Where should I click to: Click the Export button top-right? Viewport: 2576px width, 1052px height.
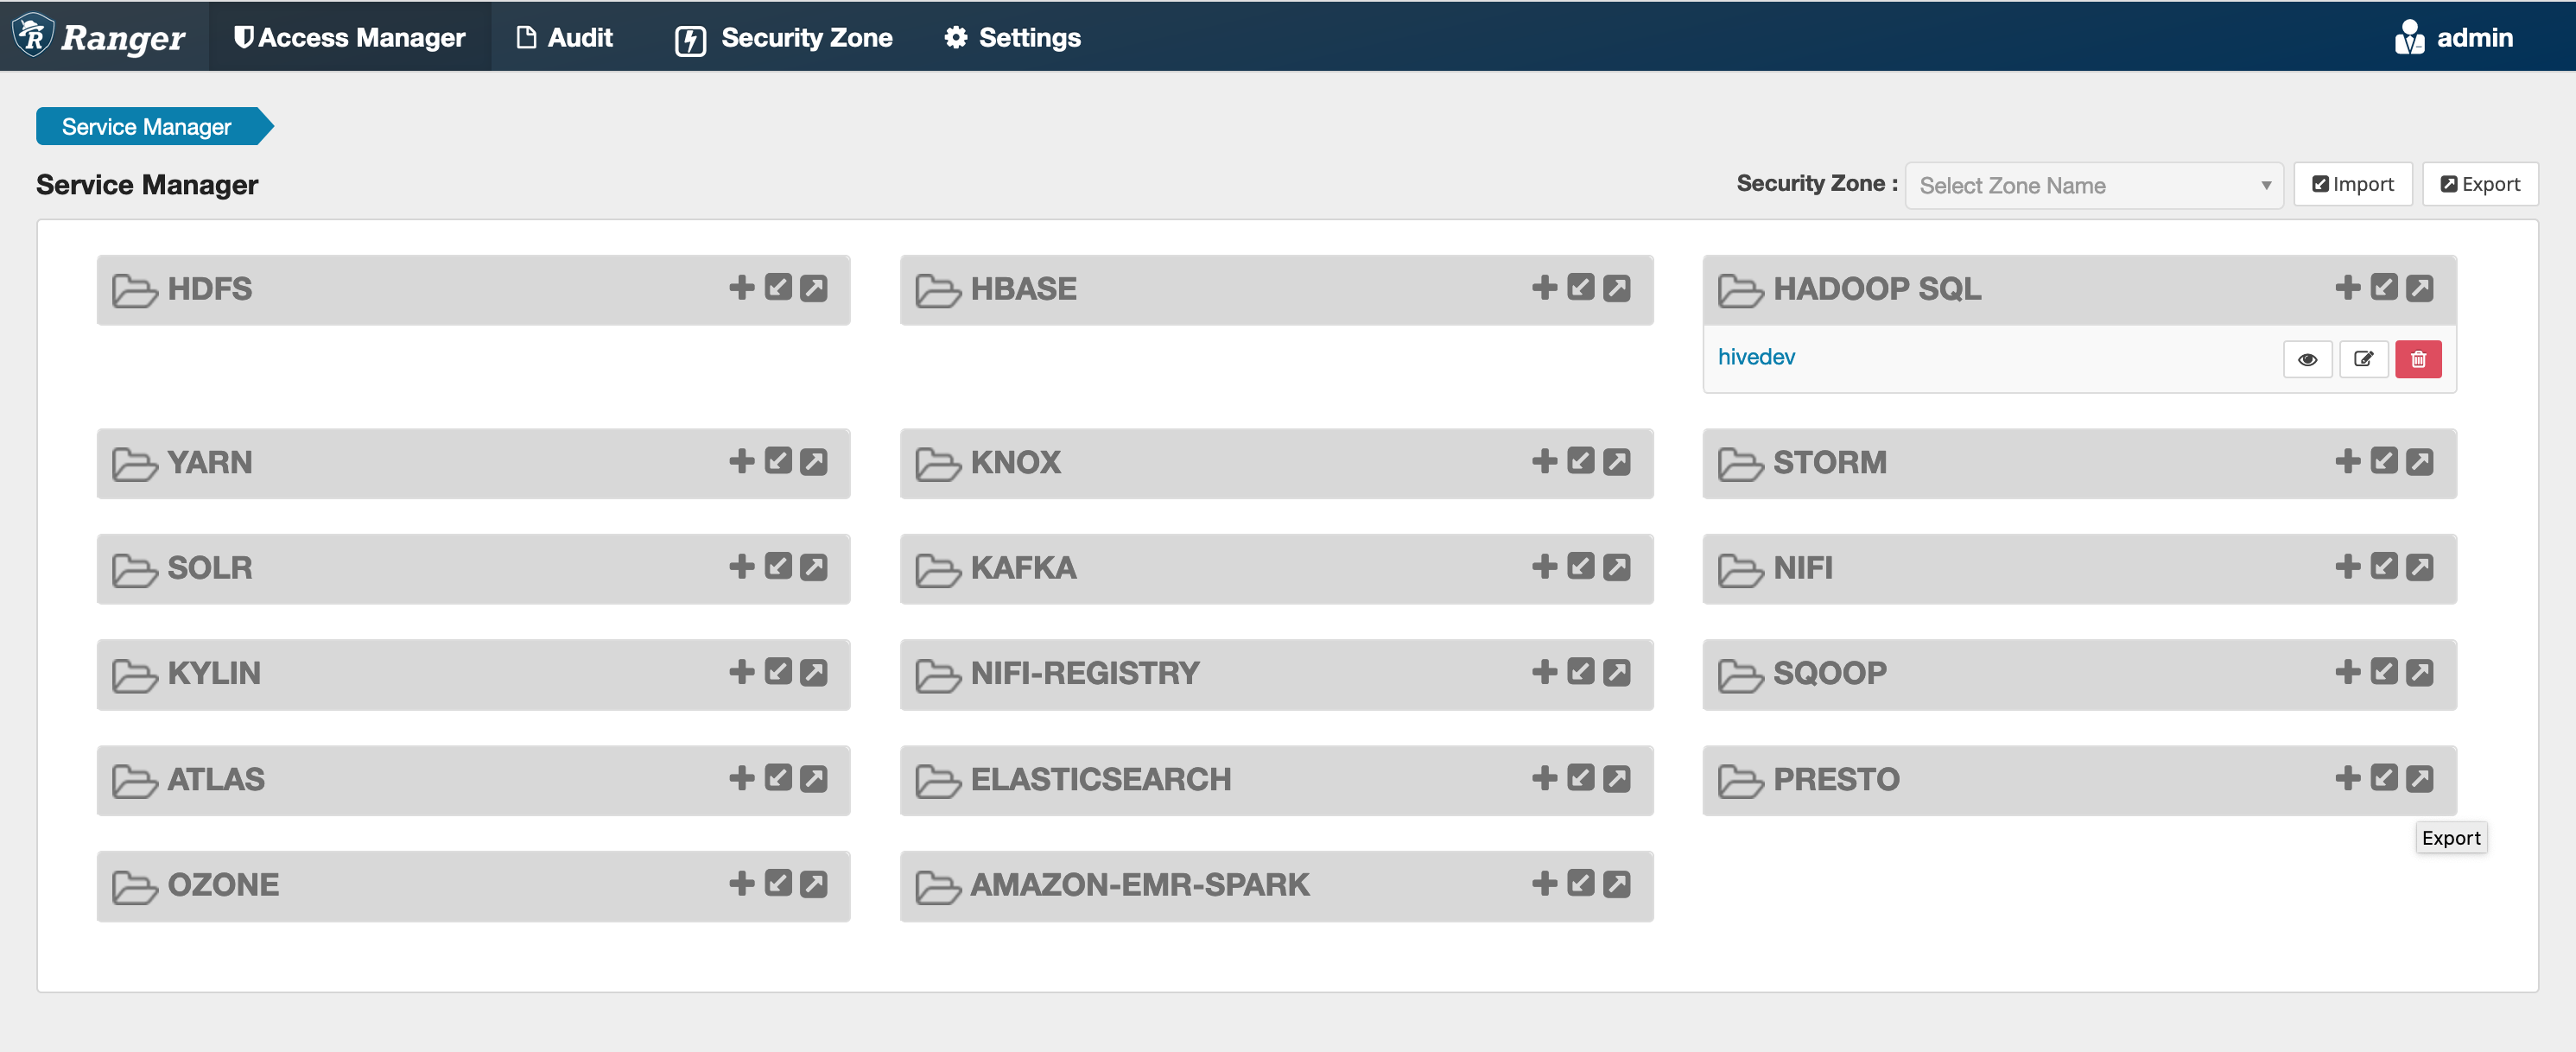pyautogui.click(x=2481, y=184)
